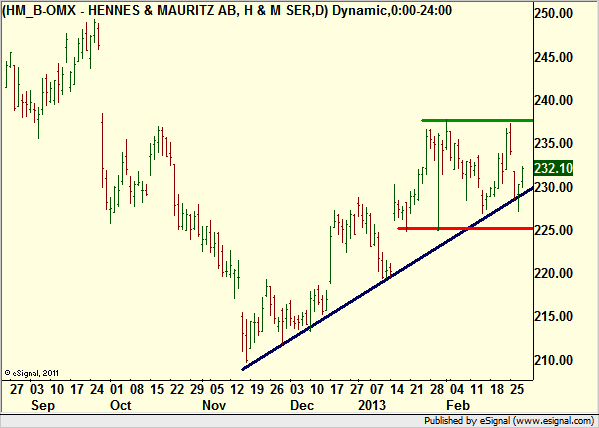Click the 235.00 price axis label

554,144
